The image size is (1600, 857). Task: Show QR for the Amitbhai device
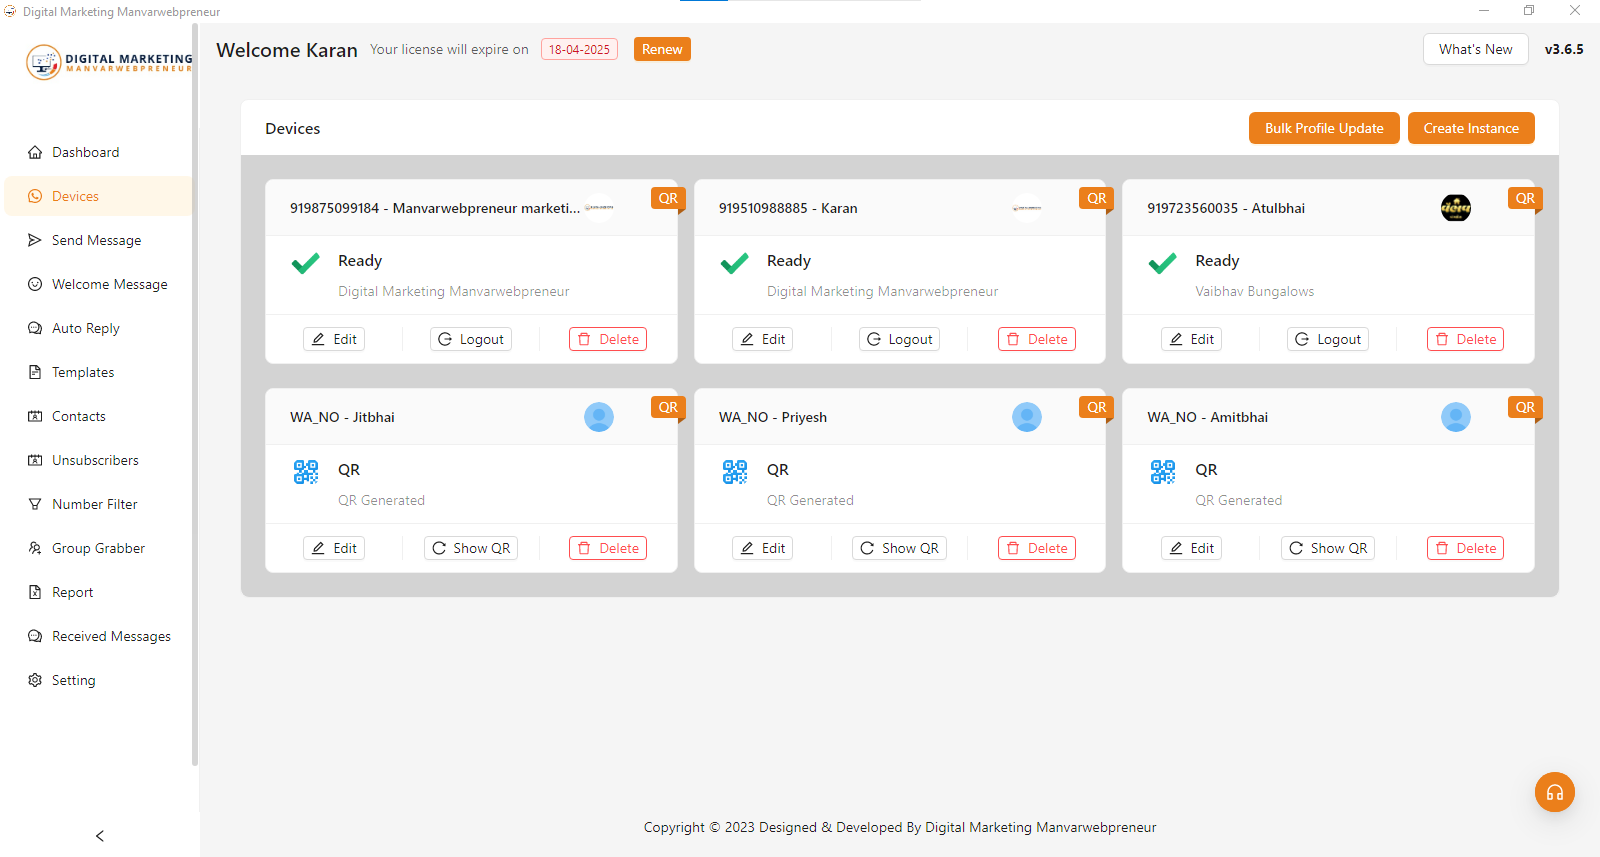click(x=1327, y=548)
